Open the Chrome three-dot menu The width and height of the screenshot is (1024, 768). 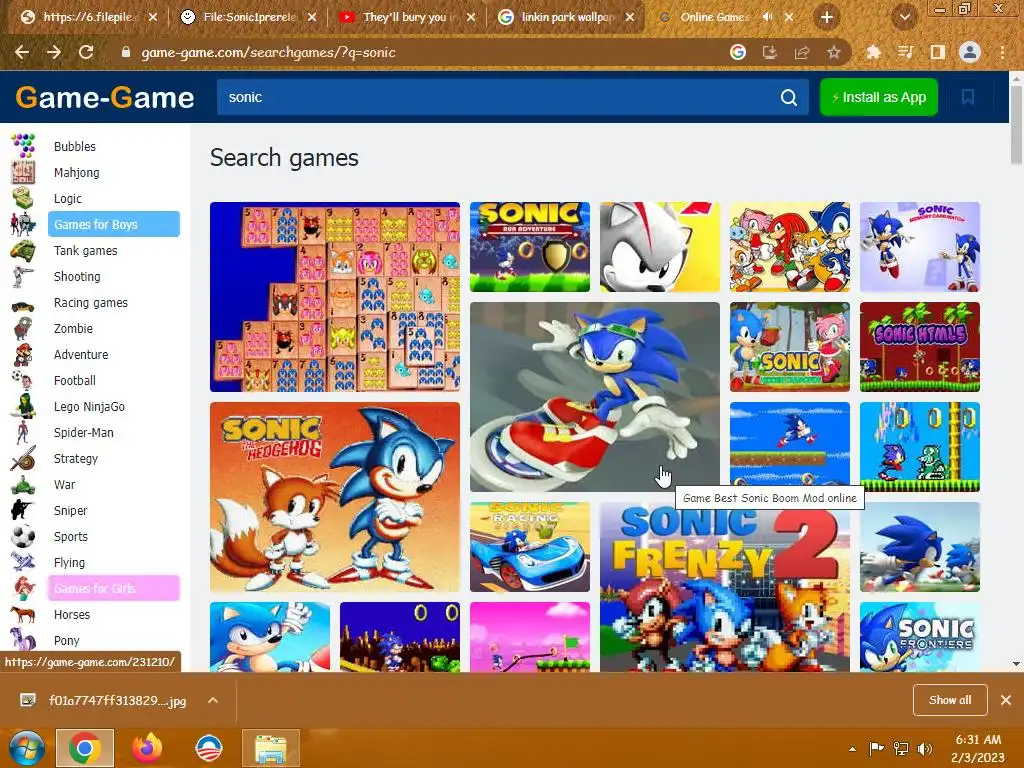(1002, 52)
